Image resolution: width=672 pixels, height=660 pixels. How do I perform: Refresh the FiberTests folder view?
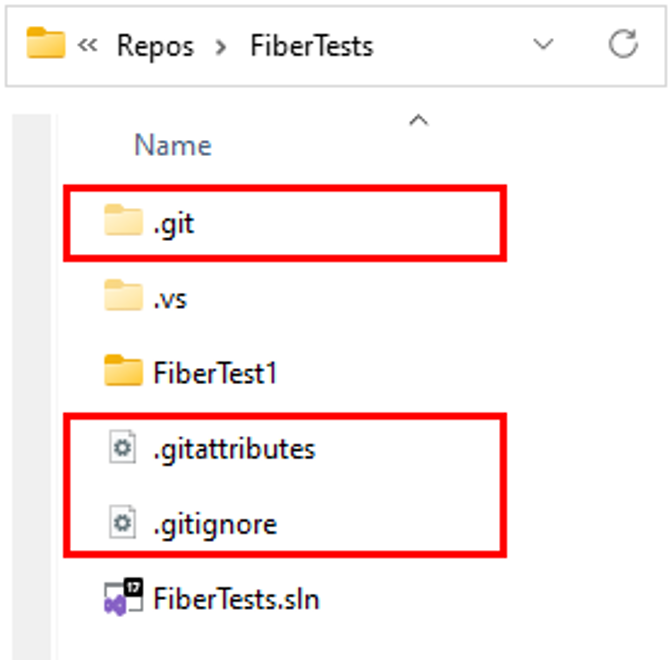pos(623,43)
